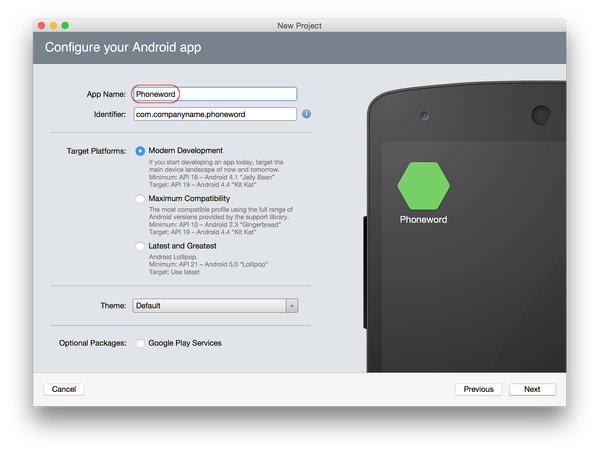Open the Theme dropdown set to Default
The height and width of the screenshot is (449, 600).
click(215, 306)
